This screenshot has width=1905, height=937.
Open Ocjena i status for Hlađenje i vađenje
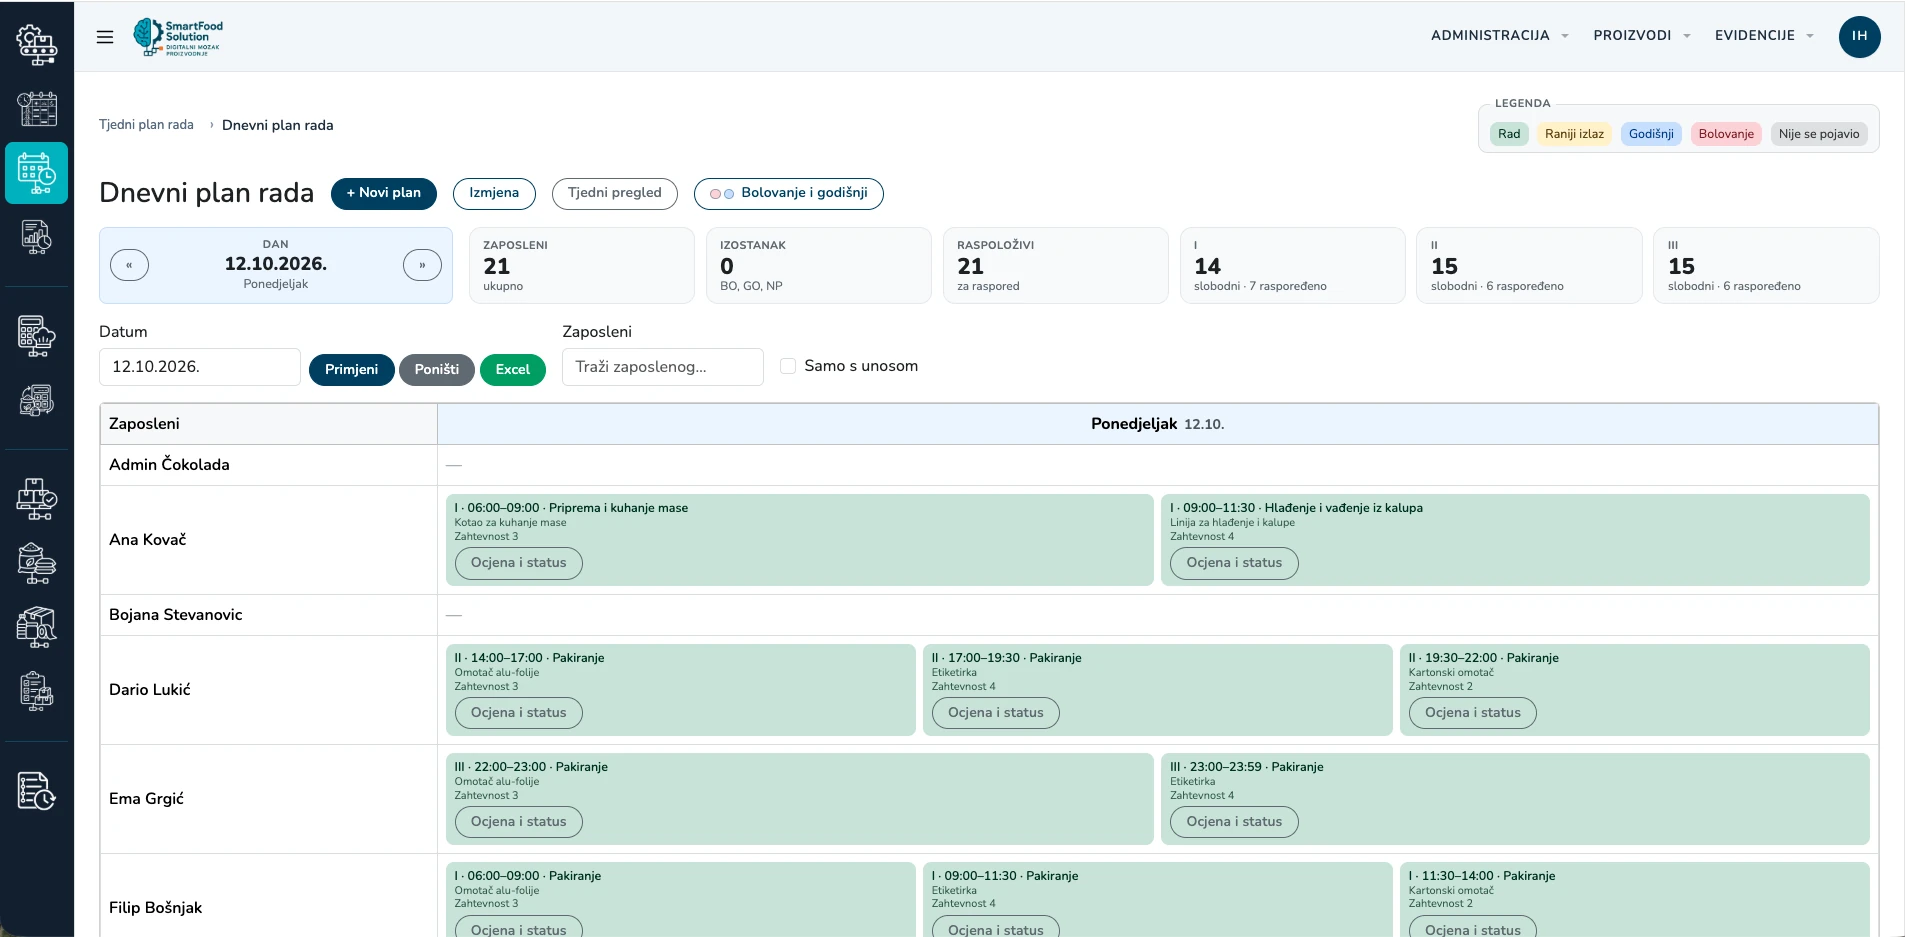pyautogui.click(x=1234, y=563)
